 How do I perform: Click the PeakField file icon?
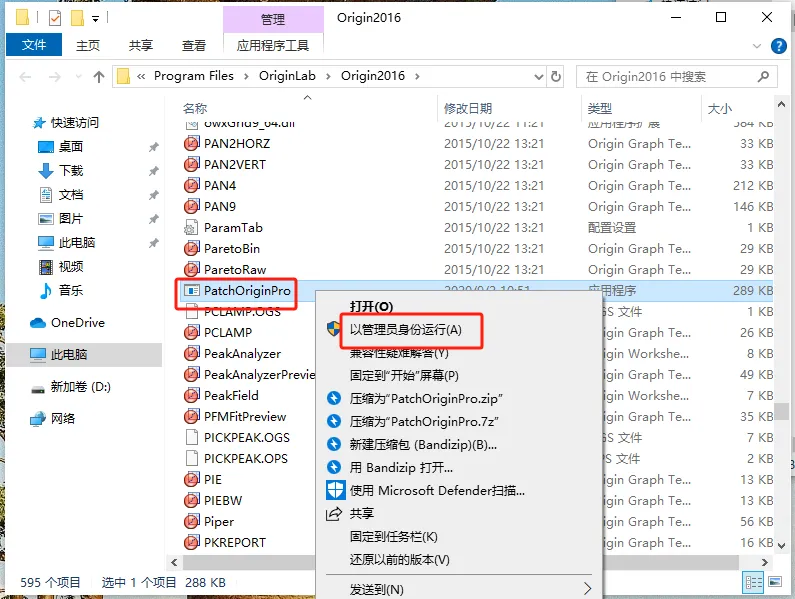pyautogui.click(x=191, y=396)
